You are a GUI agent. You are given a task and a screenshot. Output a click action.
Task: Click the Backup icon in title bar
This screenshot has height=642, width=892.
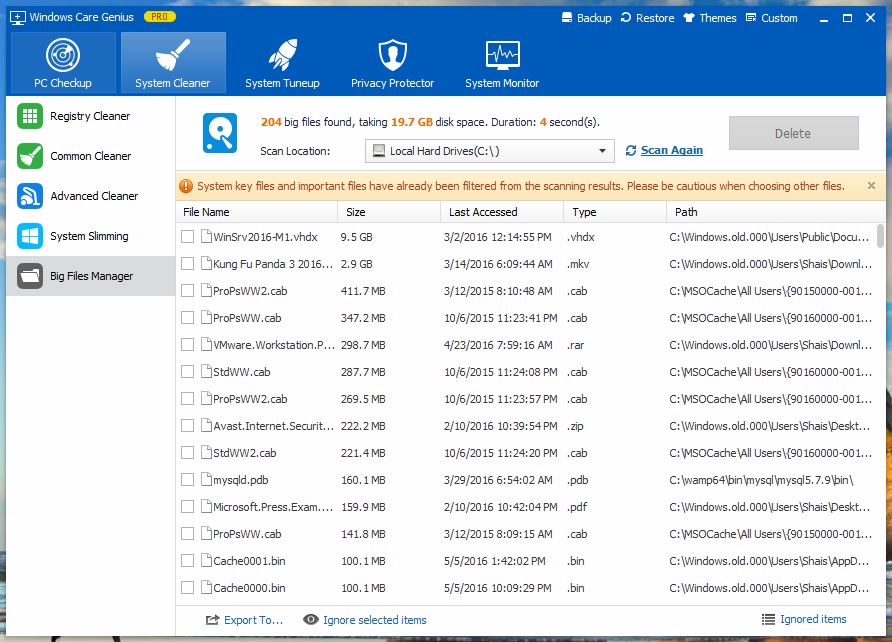(x=567, y=17)
